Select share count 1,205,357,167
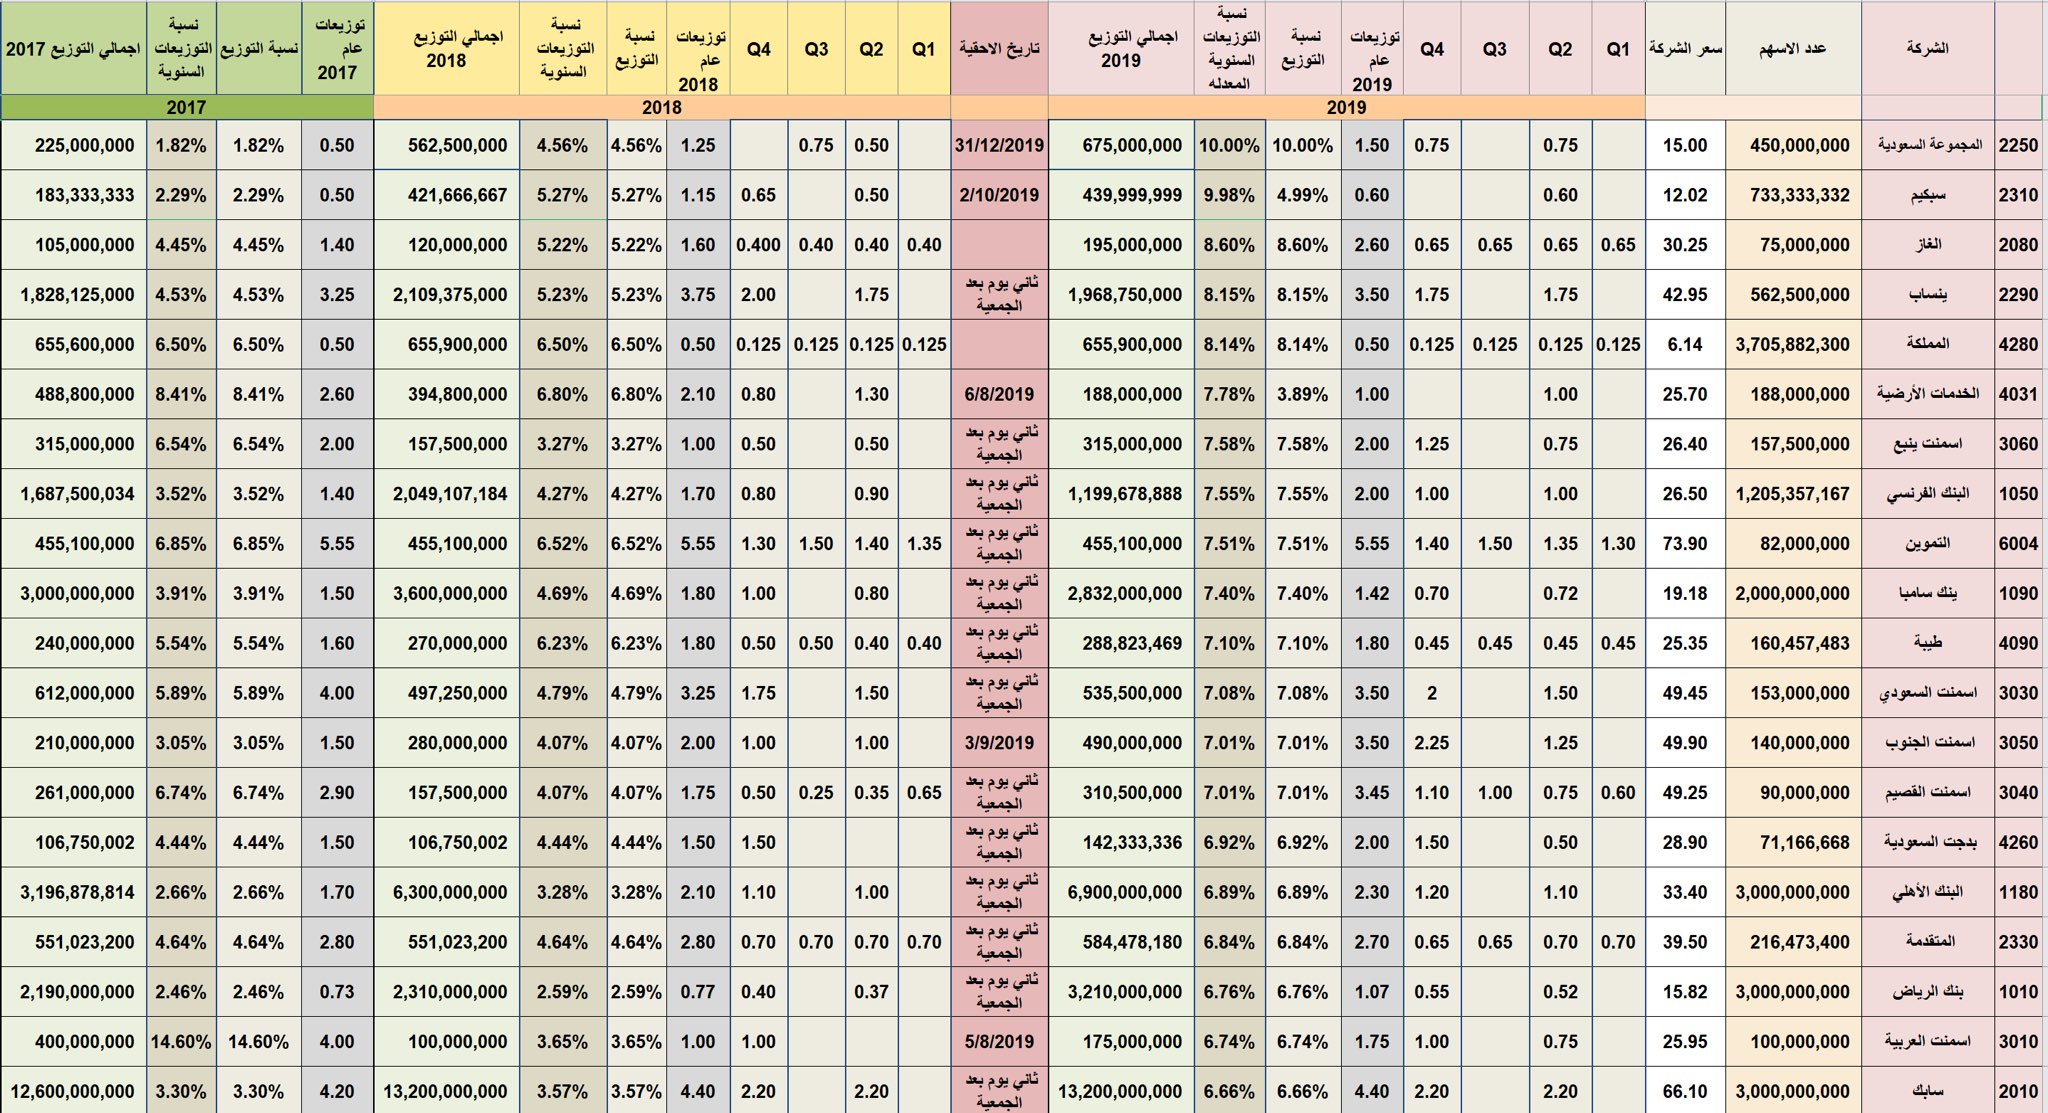 [1793, 494]
